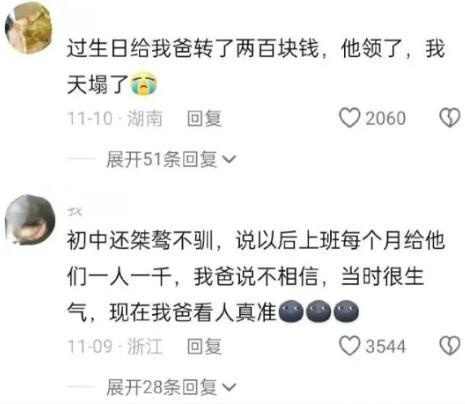
Task: Select the comment text about 桀骜不驯
Action: click(256, 276)
